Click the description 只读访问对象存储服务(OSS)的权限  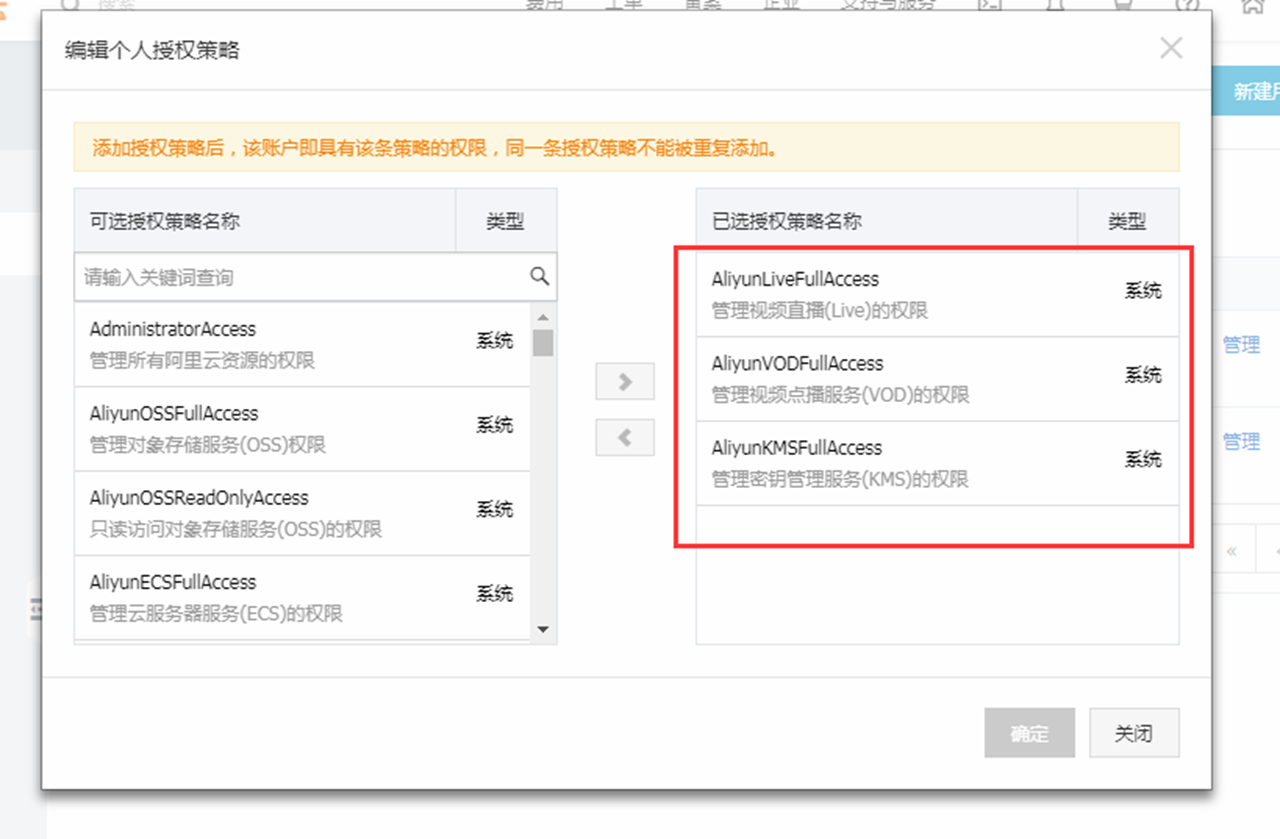click(x=235, y=528)
